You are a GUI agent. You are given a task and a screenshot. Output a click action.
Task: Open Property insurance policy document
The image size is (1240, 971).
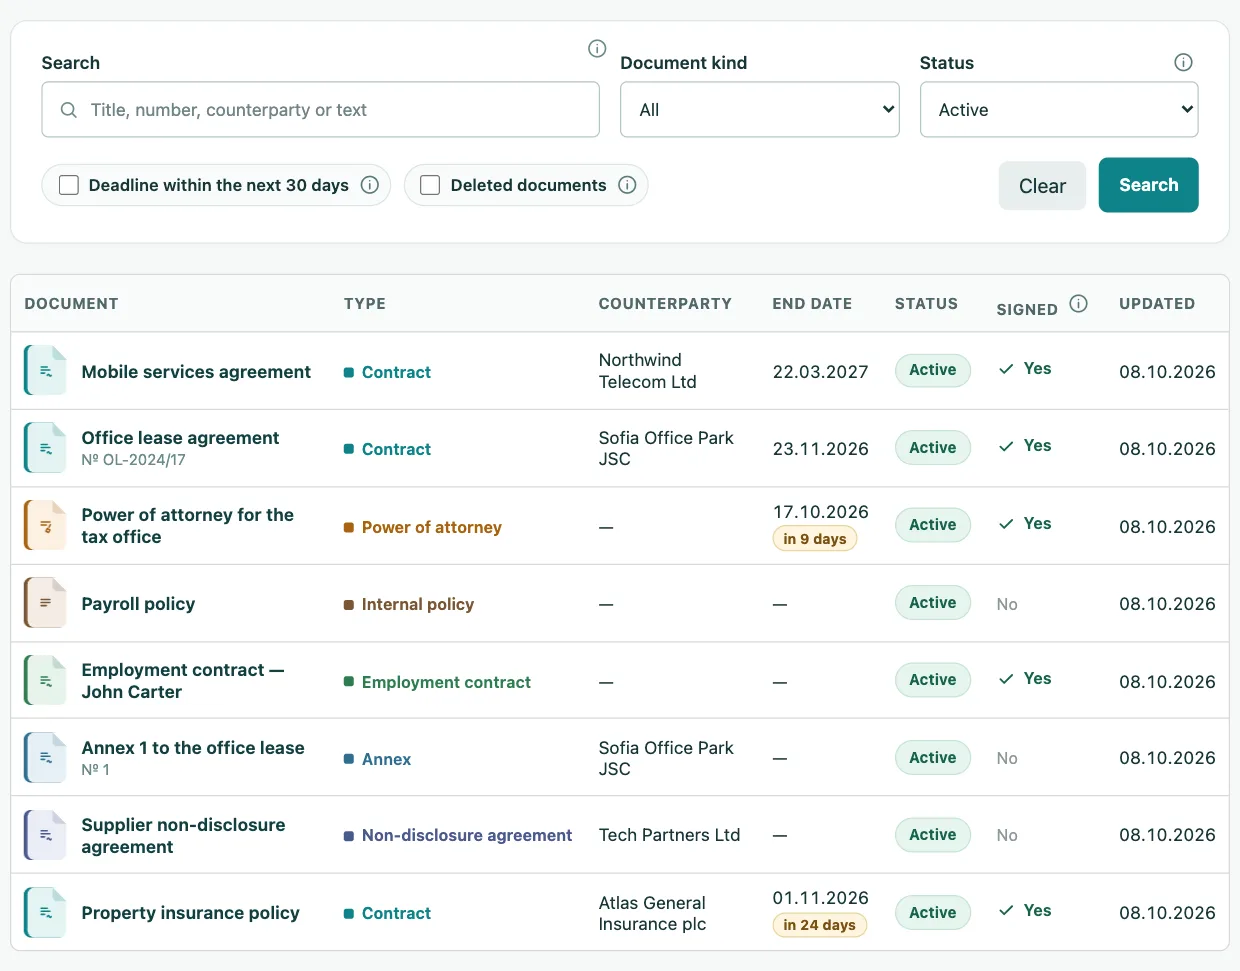pos(190,913)
